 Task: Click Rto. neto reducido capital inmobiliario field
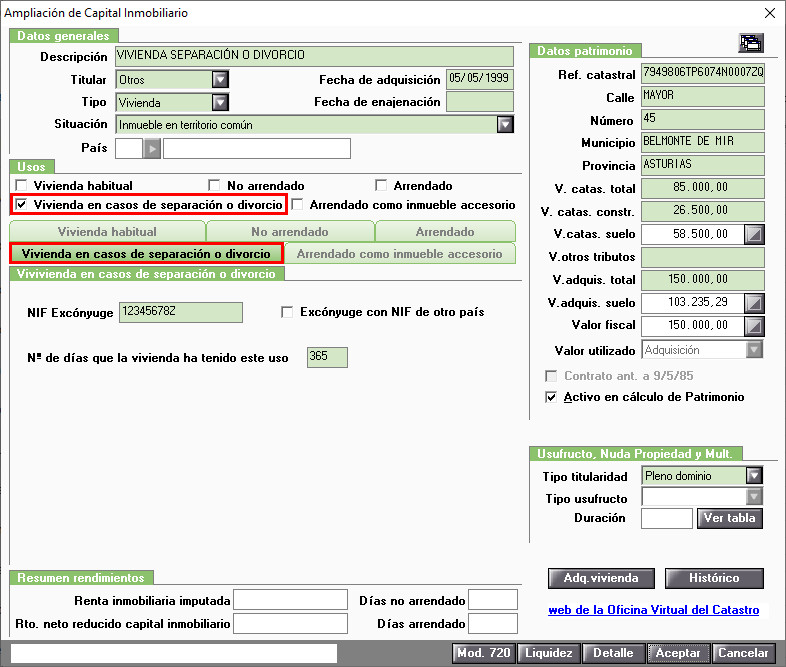point(291,623)
